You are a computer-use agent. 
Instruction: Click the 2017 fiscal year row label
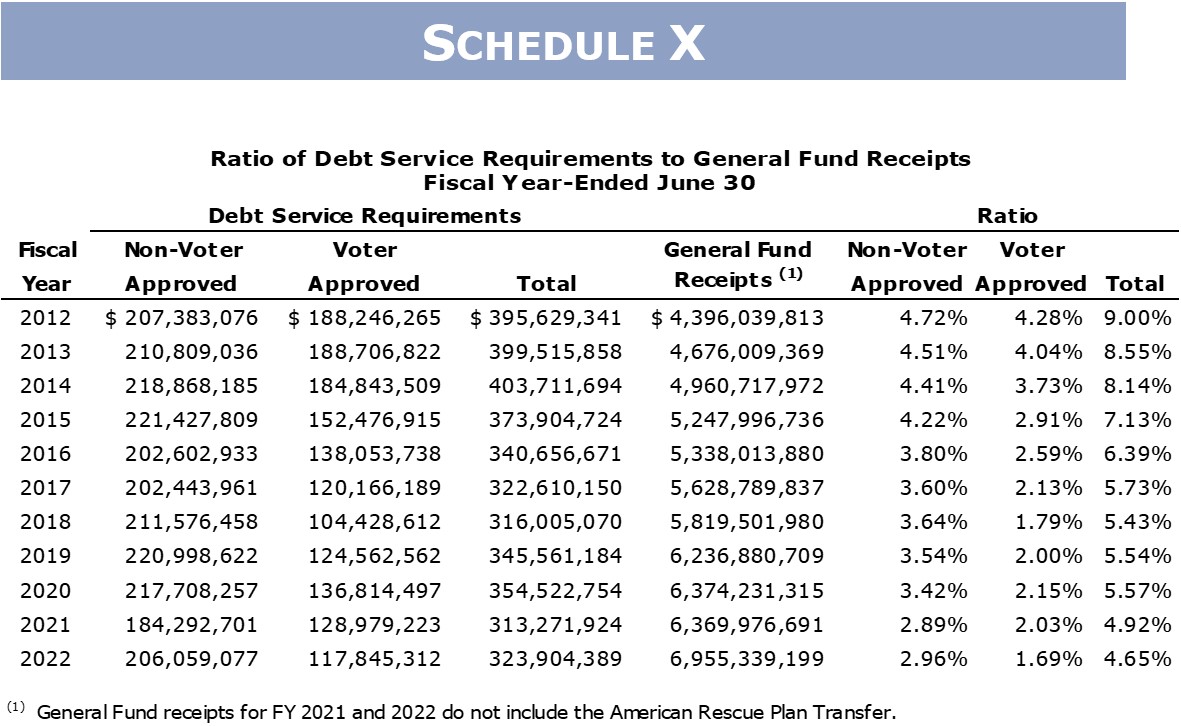coord(47,488)
